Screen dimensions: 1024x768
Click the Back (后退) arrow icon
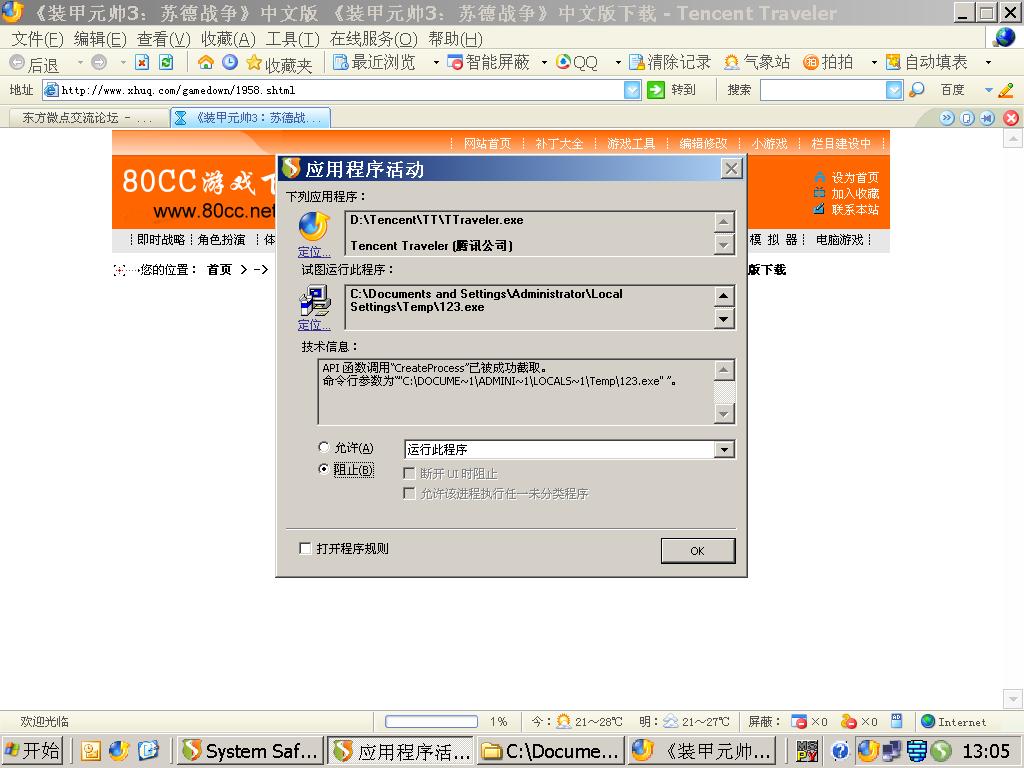18,63
